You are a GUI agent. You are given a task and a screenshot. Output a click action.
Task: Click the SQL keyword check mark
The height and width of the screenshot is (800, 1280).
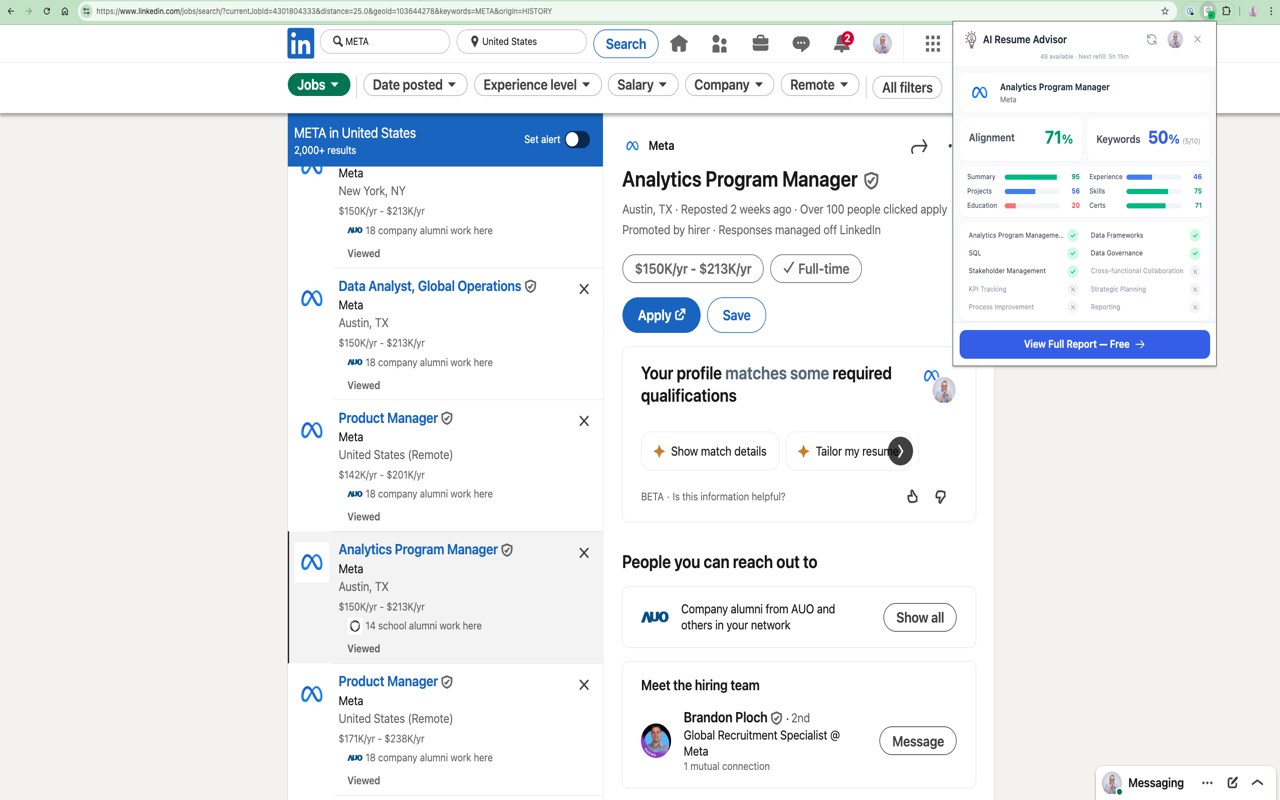point(1072,253)
